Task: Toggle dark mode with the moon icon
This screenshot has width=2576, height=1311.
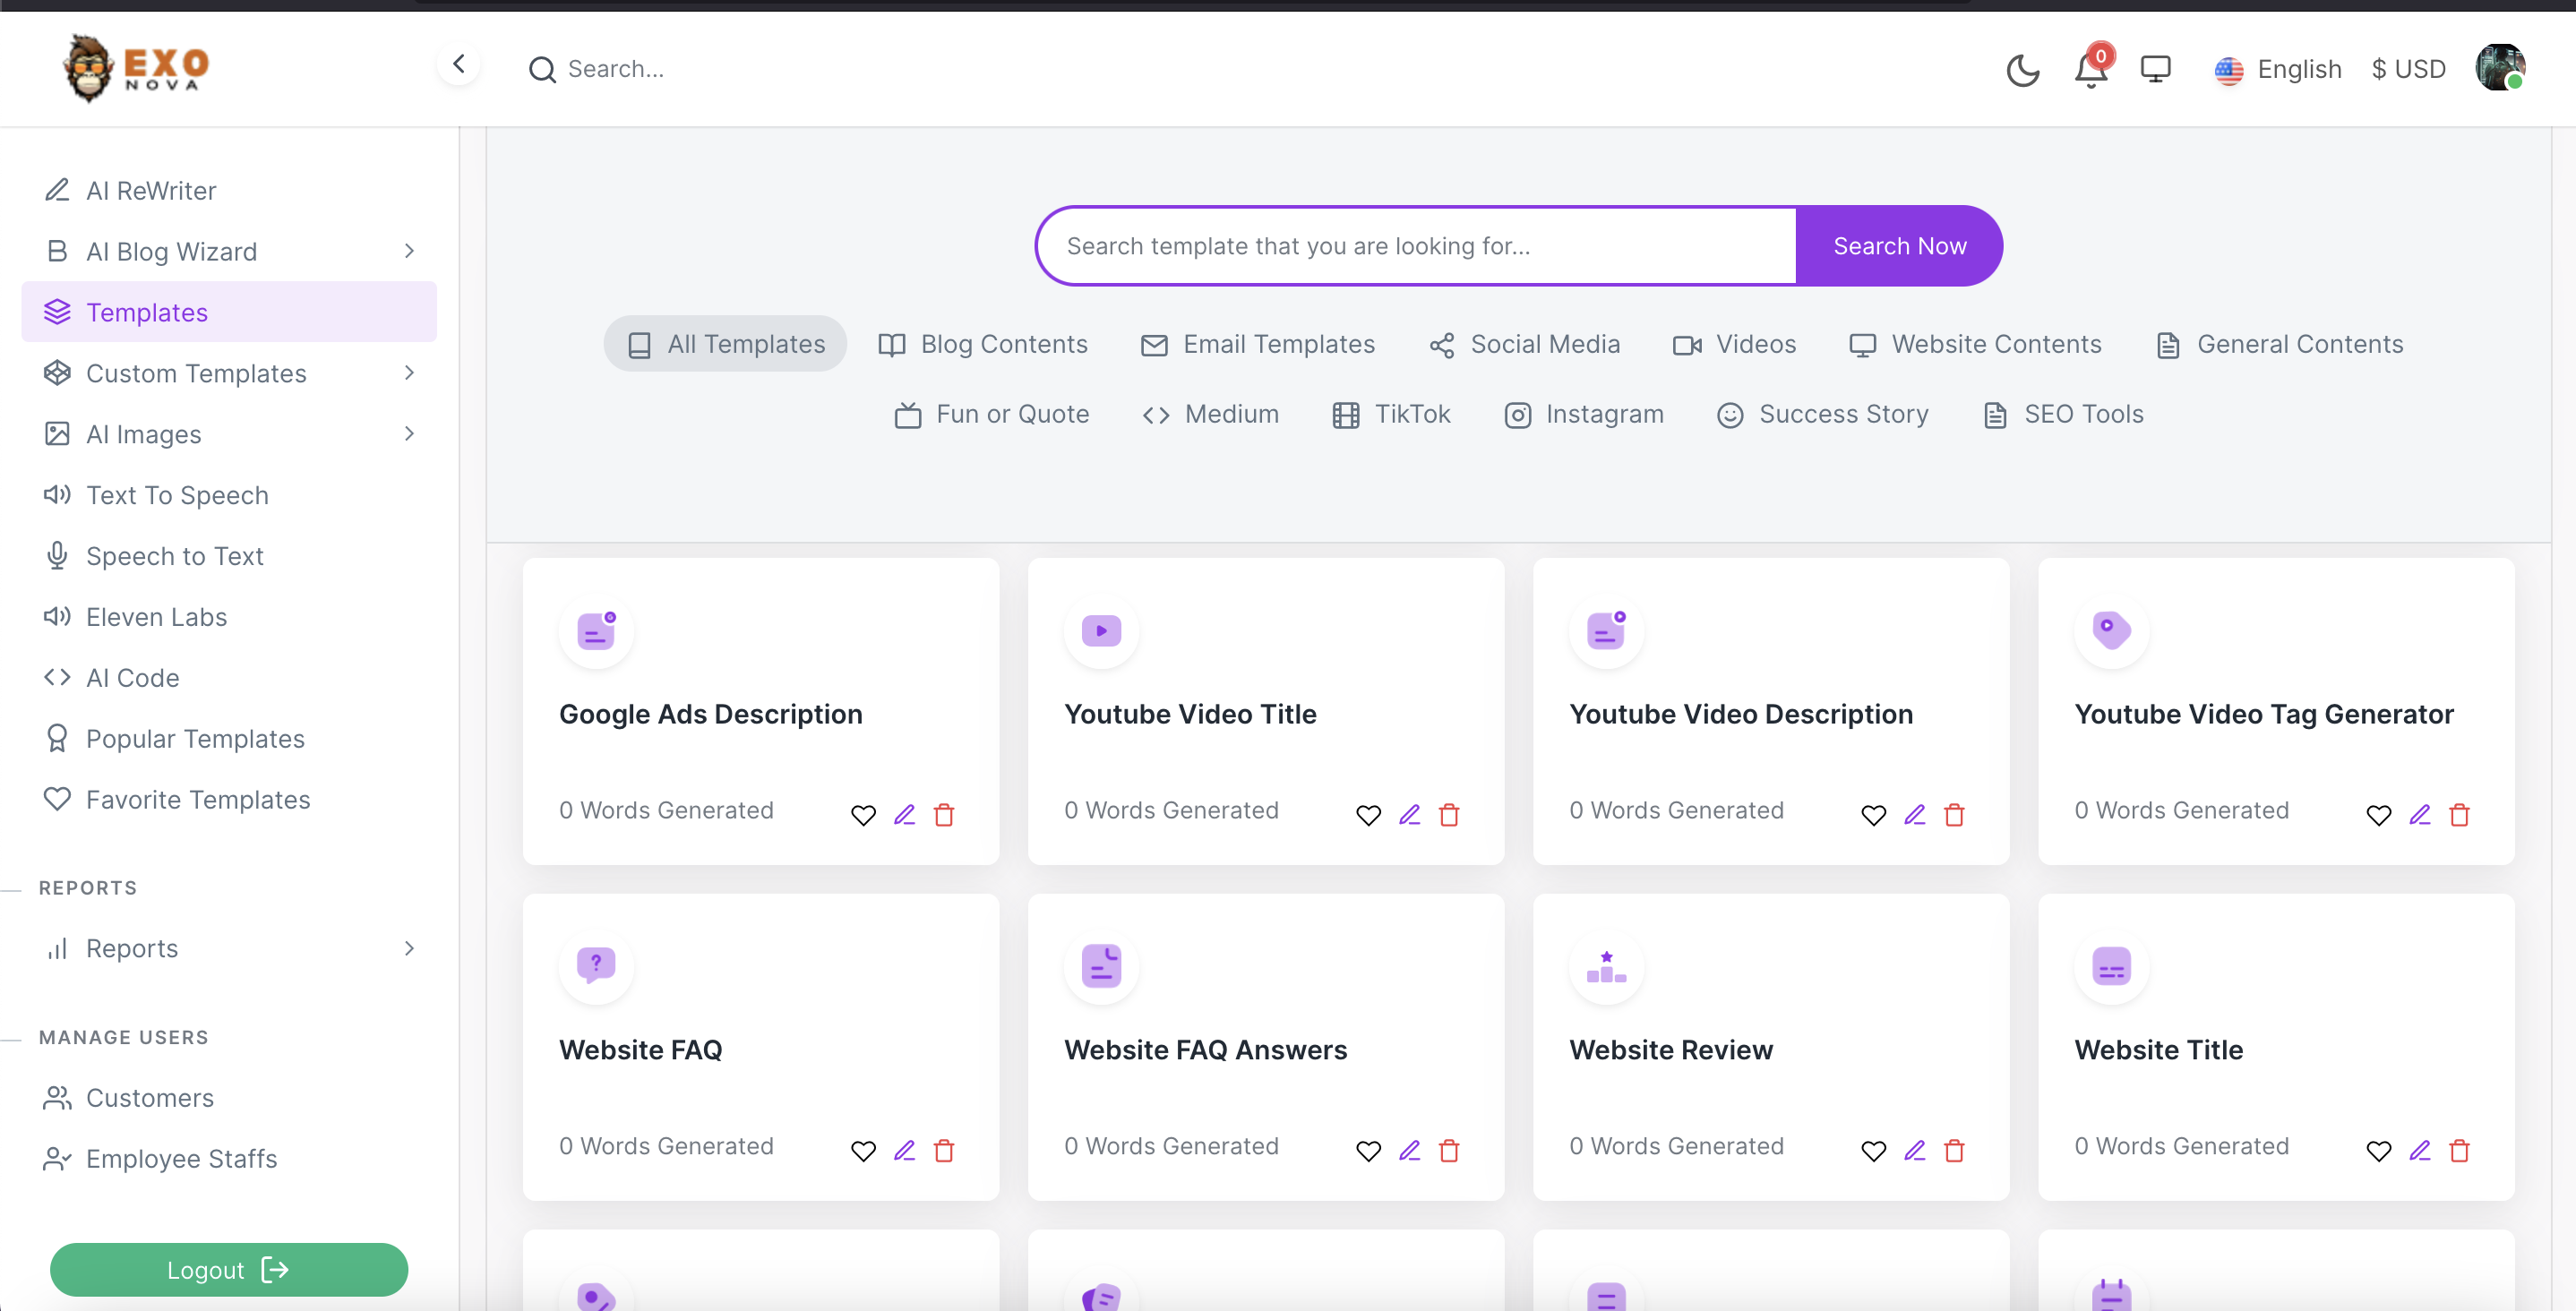Action: [x=2022, y=70]
